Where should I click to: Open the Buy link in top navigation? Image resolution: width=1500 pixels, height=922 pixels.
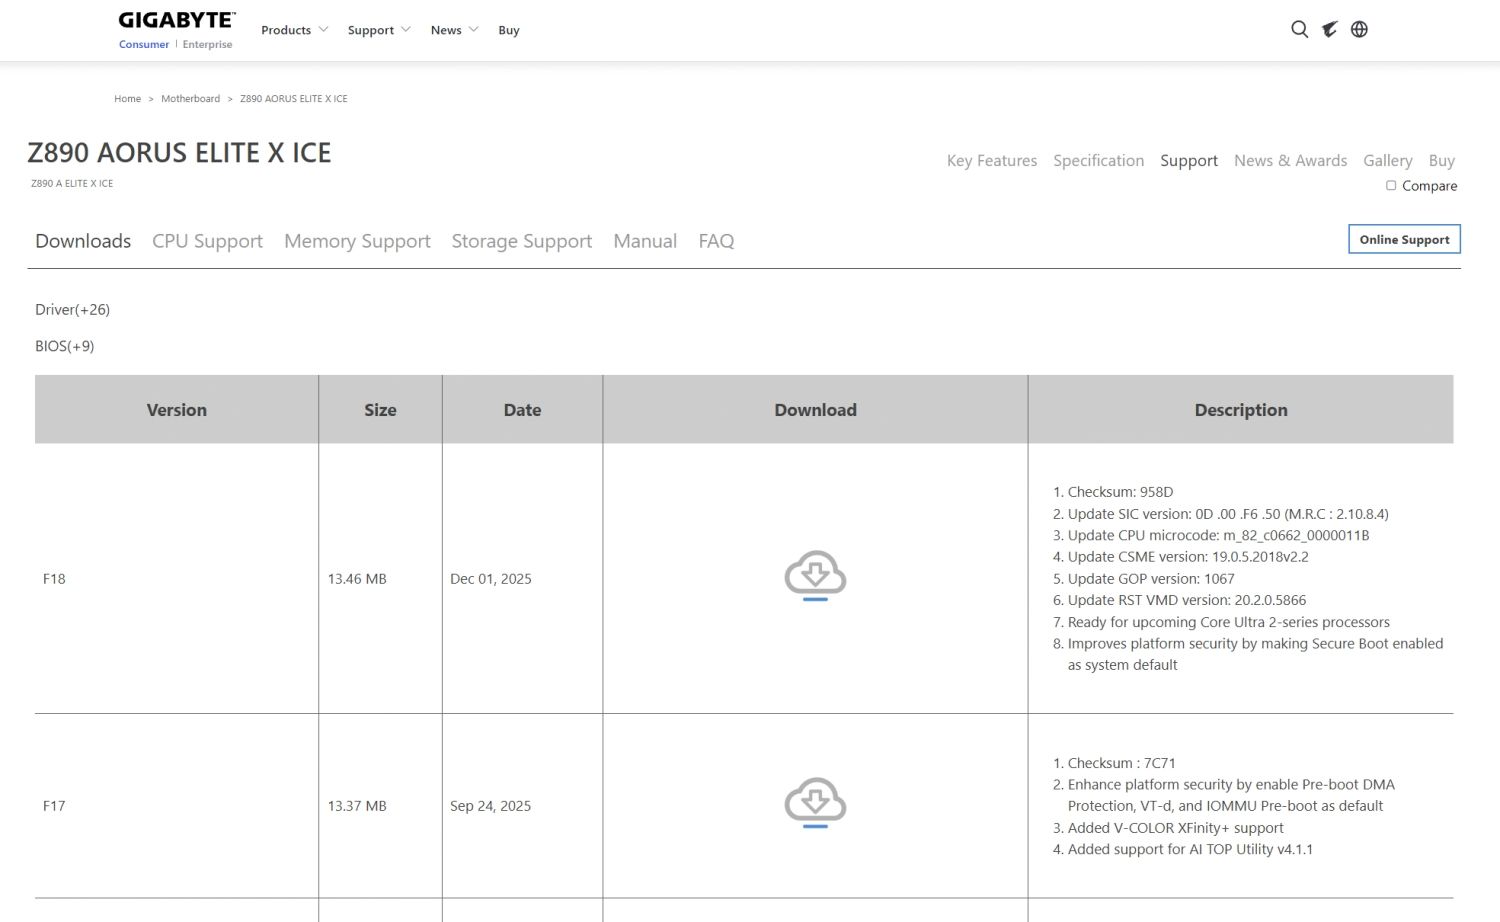[x=509, y=30]
